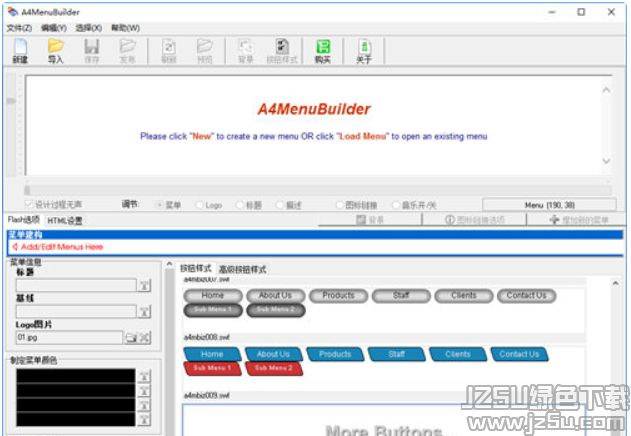Click the 预览 (Preview) toolbar icon

(204, 51)
